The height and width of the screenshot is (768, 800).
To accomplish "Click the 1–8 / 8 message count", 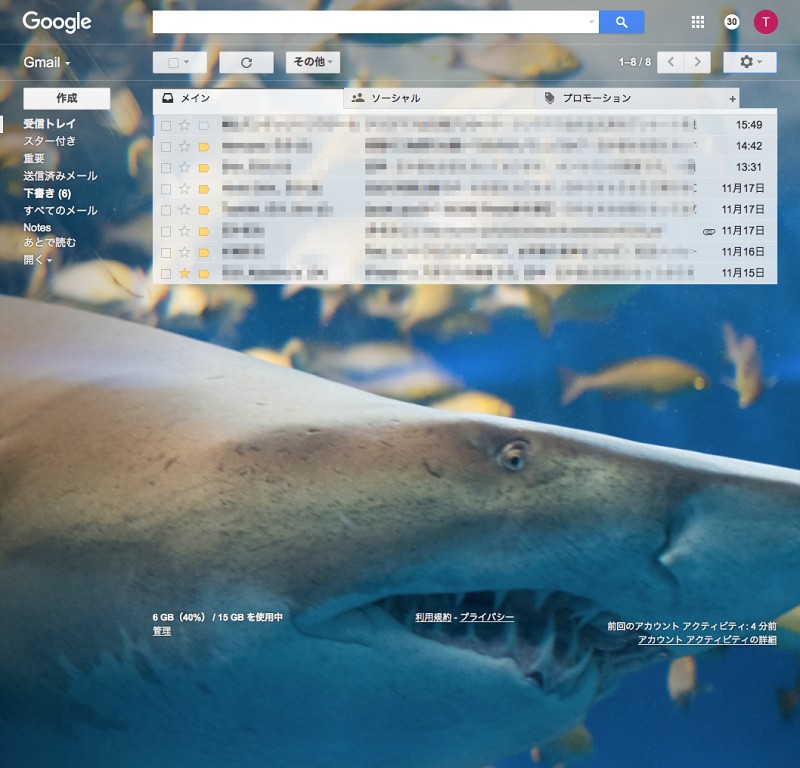I will coord(635,62).
